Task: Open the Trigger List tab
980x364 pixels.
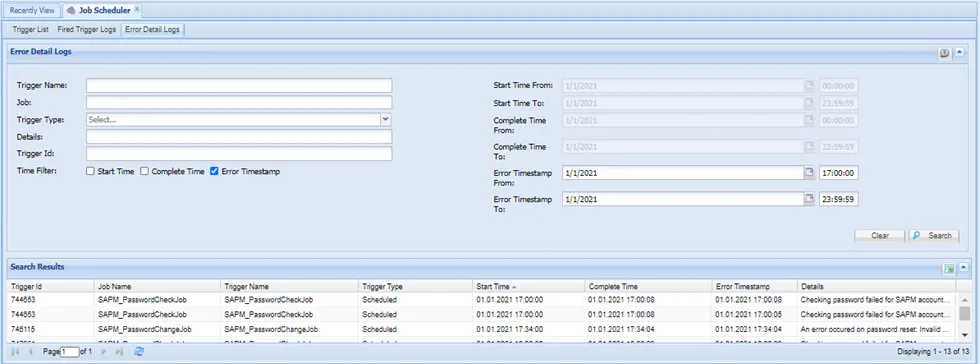Action: [x=31, y=29]
